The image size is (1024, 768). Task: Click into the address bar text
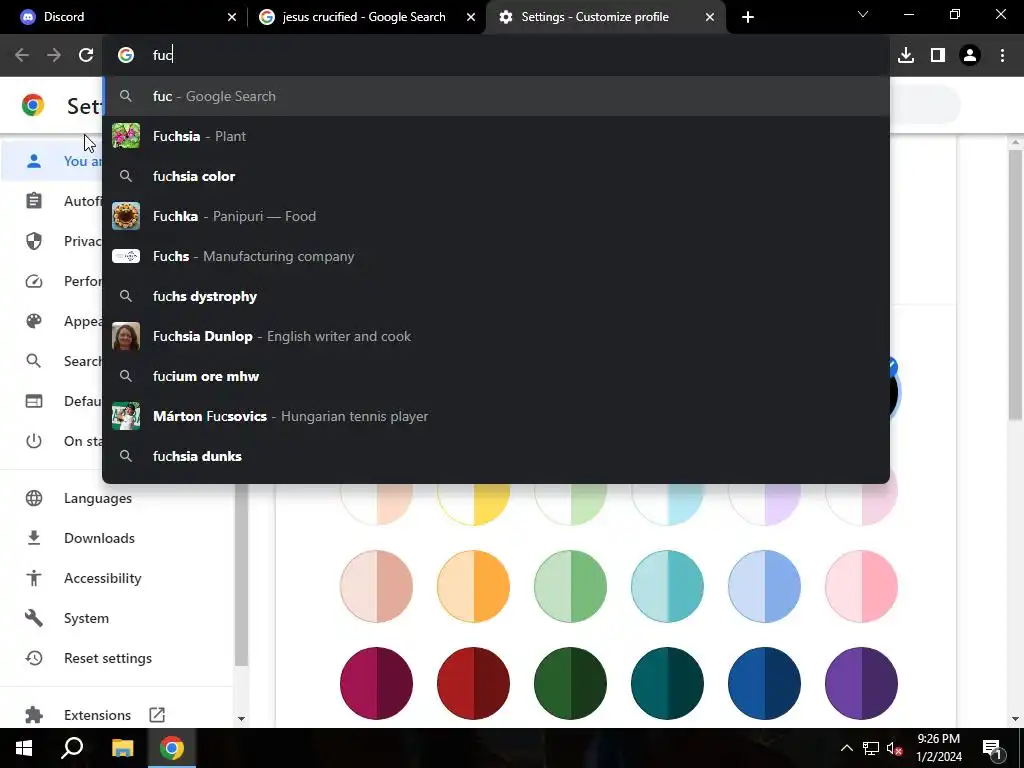(163, 56)
